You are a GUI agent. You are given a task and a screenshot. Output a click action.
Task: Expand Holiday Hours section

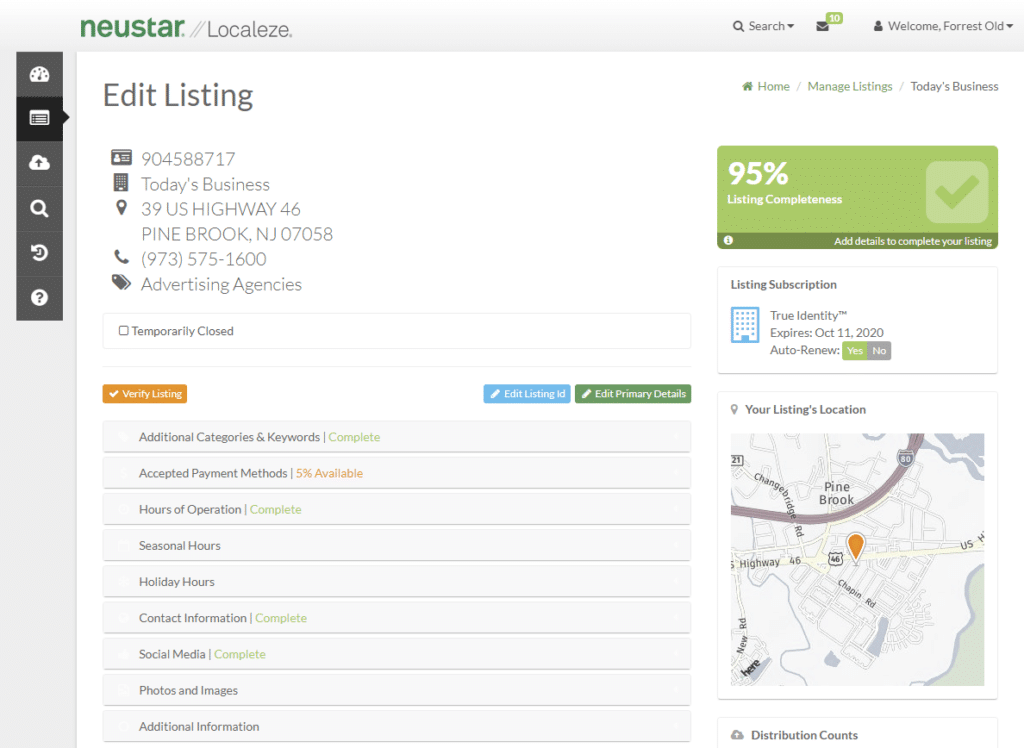pos(396,581)
